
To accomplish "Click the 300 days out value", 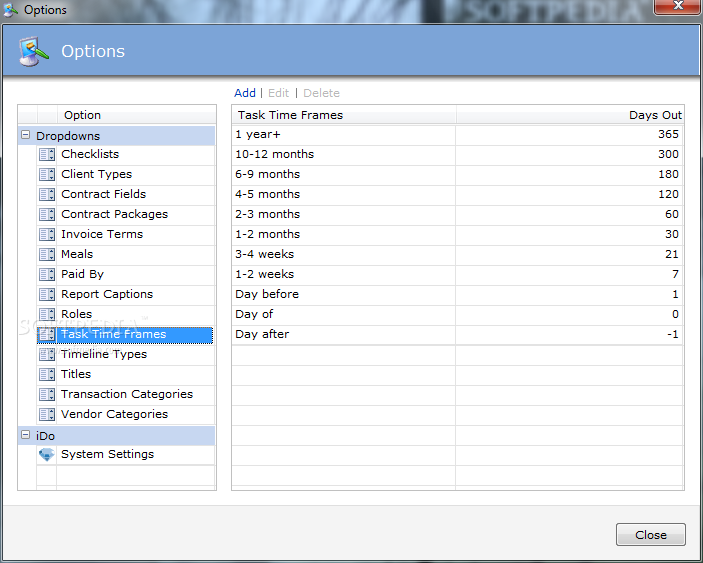I will pyautogui.click(x=668, y=154).
